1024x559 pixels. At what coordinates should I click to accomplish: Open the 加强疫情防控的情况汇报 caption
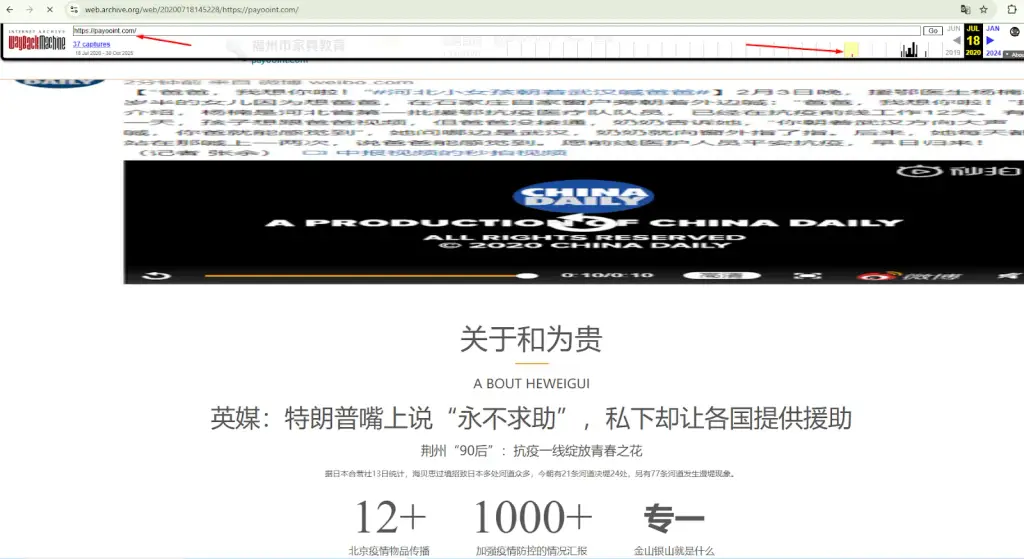pos(532,551)
